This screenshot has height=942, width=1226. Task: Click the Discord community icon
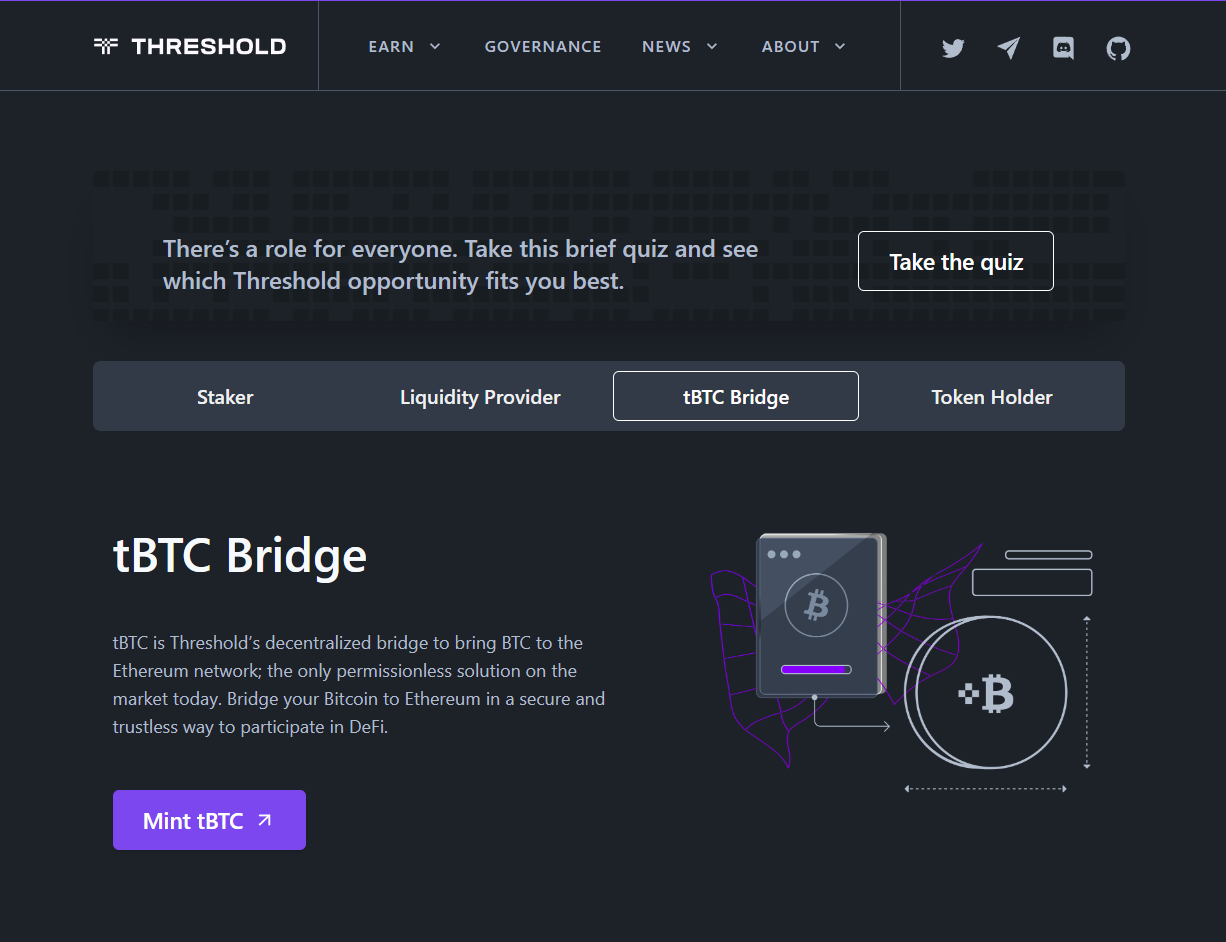1063,47
